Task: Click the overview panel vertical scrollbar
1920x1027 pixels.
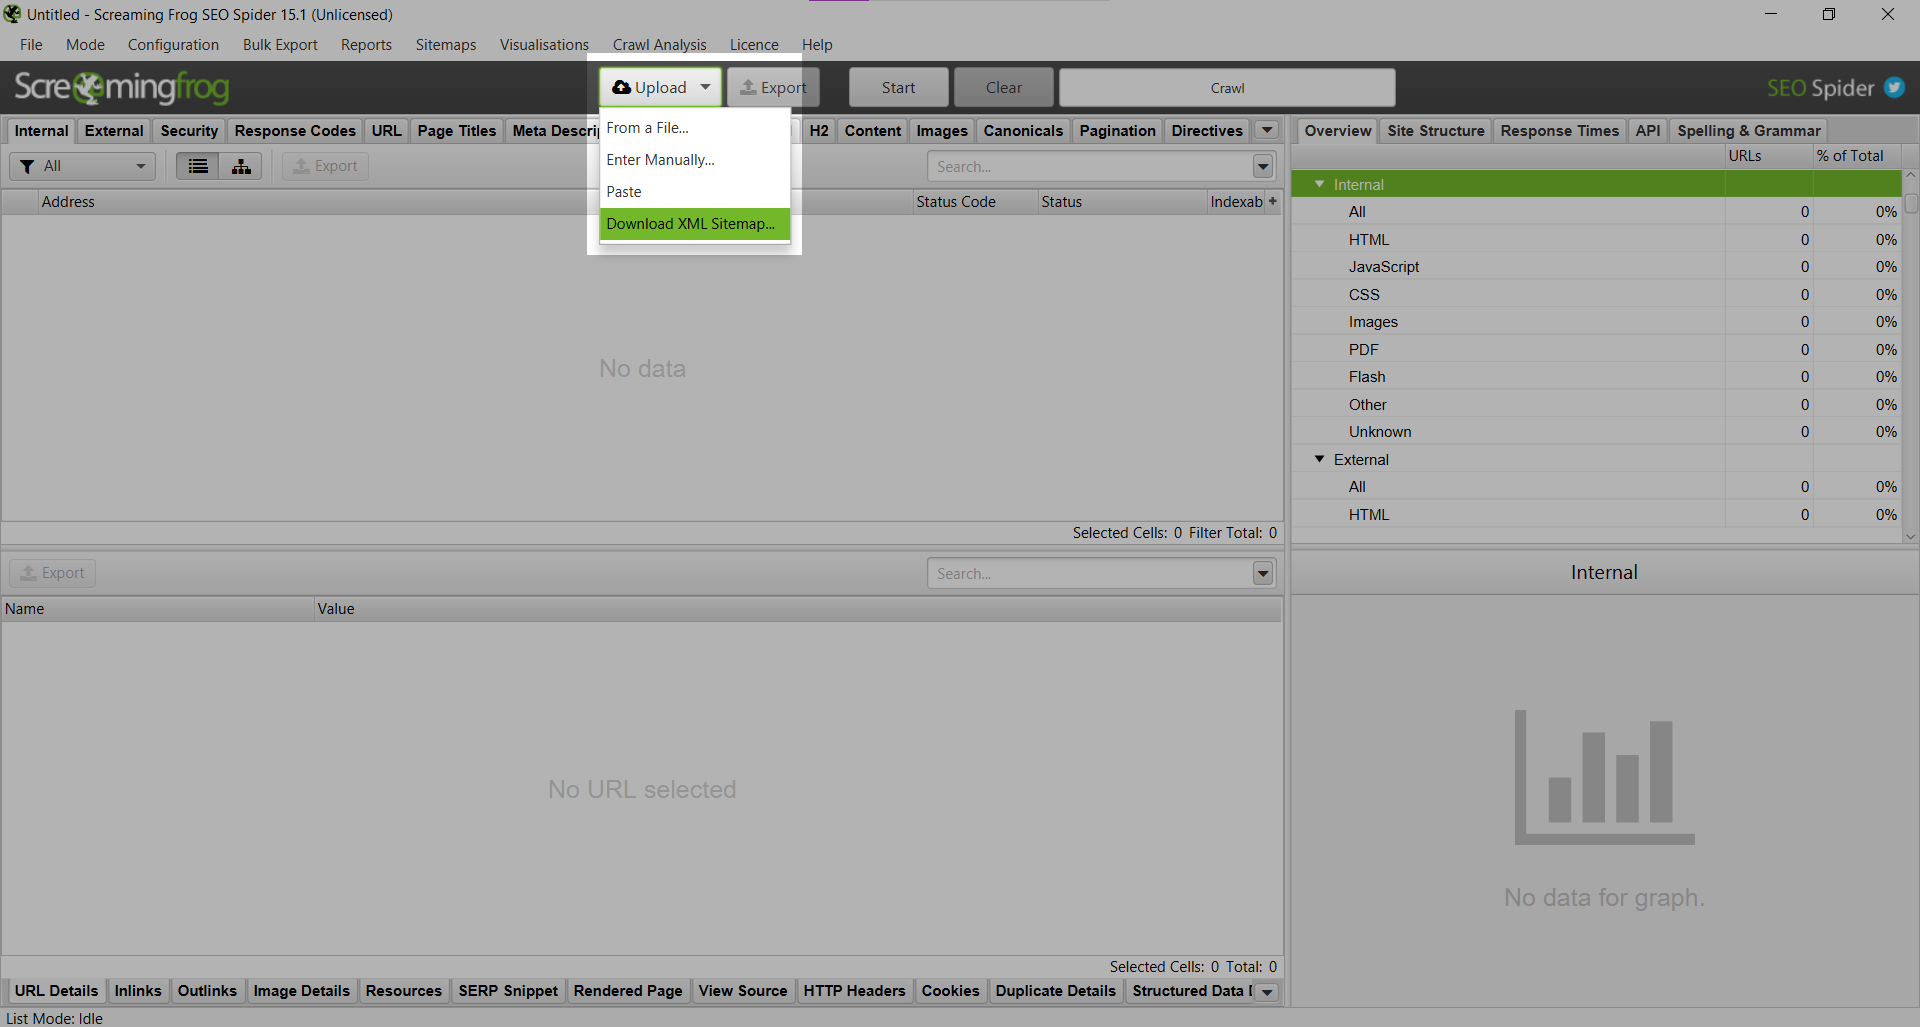Action: (x=1910, y=350)
